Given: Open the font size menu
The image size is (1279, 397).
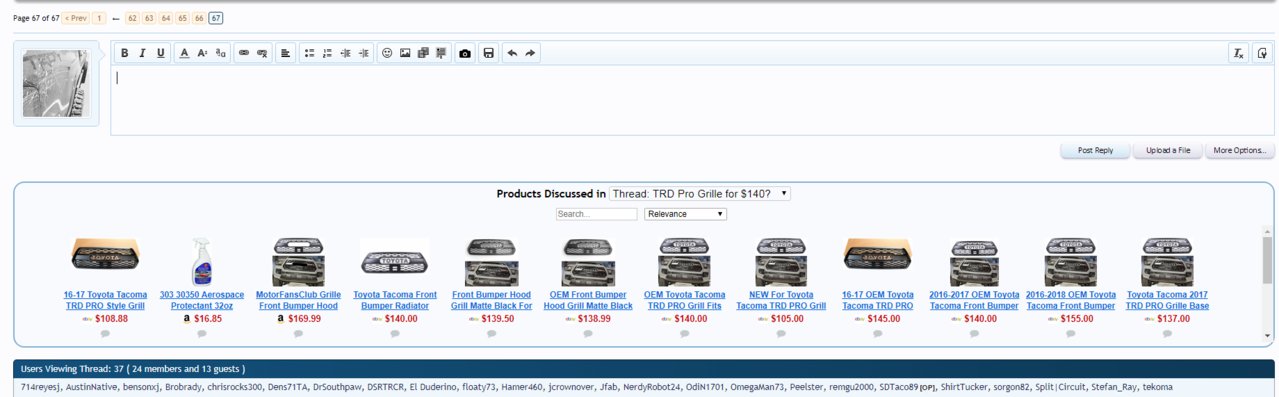Looking at the screenshot, I should point(202,53).
